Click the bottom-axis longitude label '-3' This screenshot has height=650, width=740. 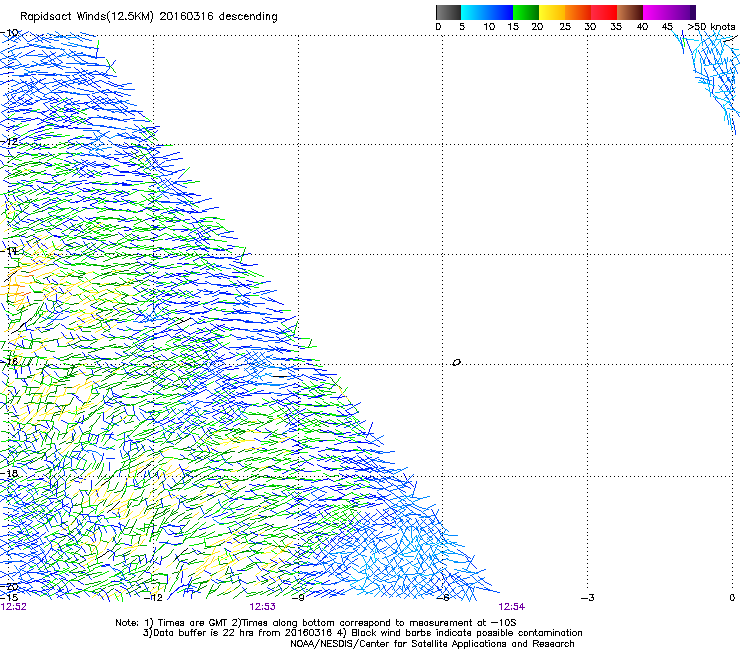[x=588, y=598]
